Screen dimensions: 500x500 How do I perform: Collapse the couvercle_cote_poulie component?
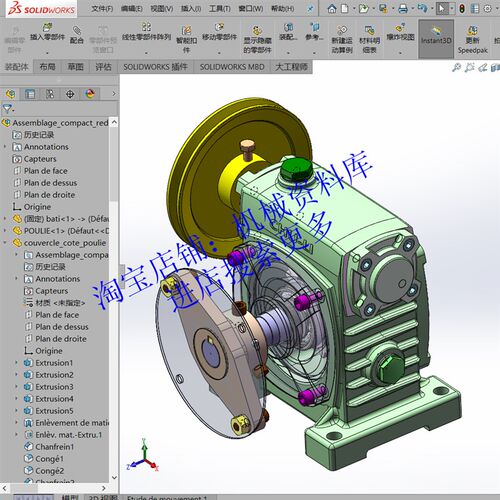click(5, 243)
